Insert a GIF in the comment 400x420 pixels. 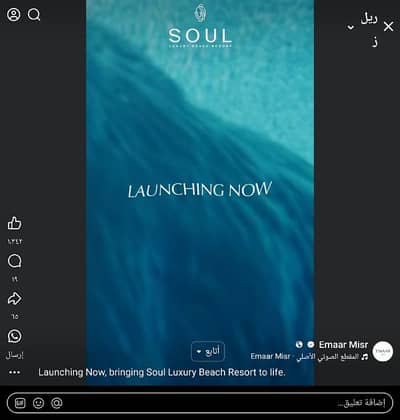[20, 403]
